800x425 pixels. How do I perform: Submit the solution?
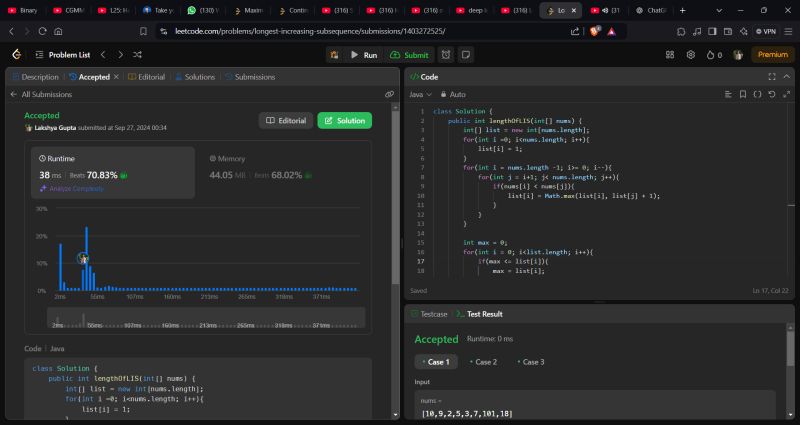(409, 55)
